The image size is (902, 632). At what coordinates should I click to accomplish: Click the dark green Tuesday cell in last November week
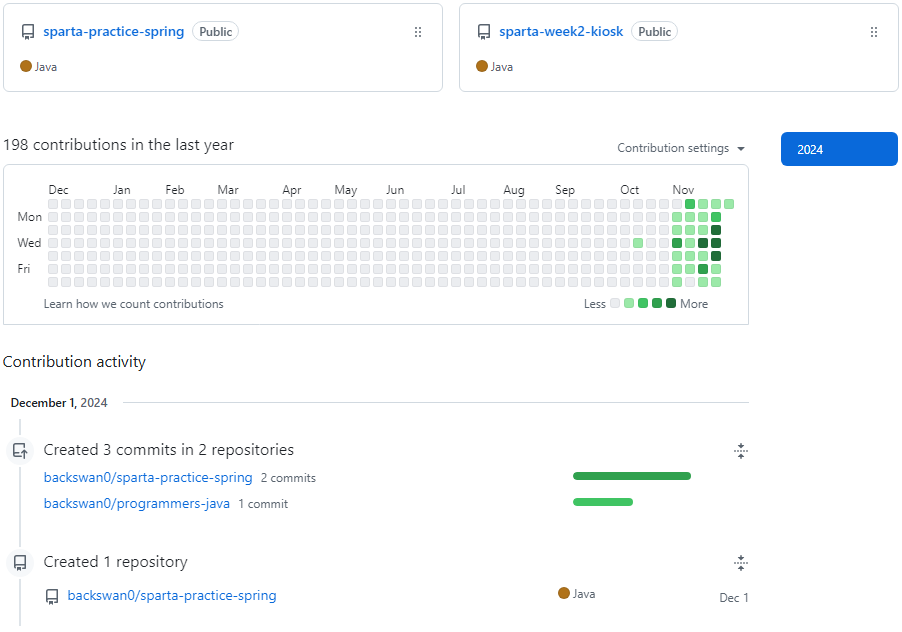click(716, 230)
